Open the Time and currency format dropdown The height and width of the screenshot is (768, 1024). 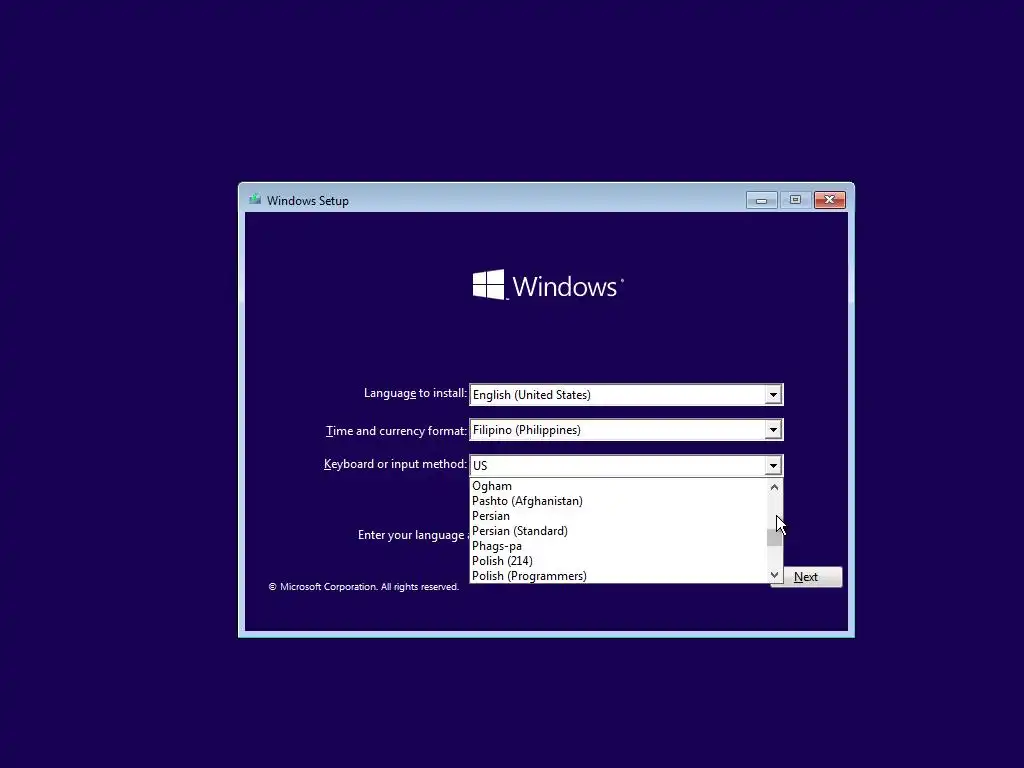point(773,430)
